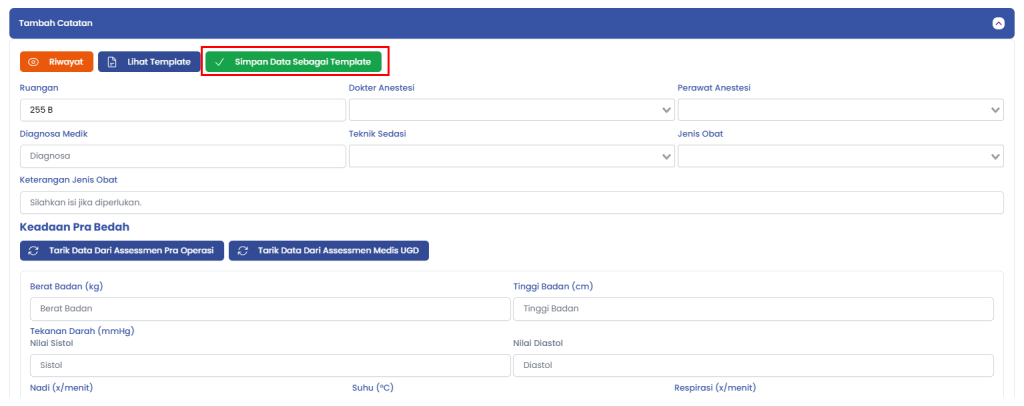Click the Diastol blood pressure field
Viewport: 1024px width, 406px height.
[x=753, y=366]
